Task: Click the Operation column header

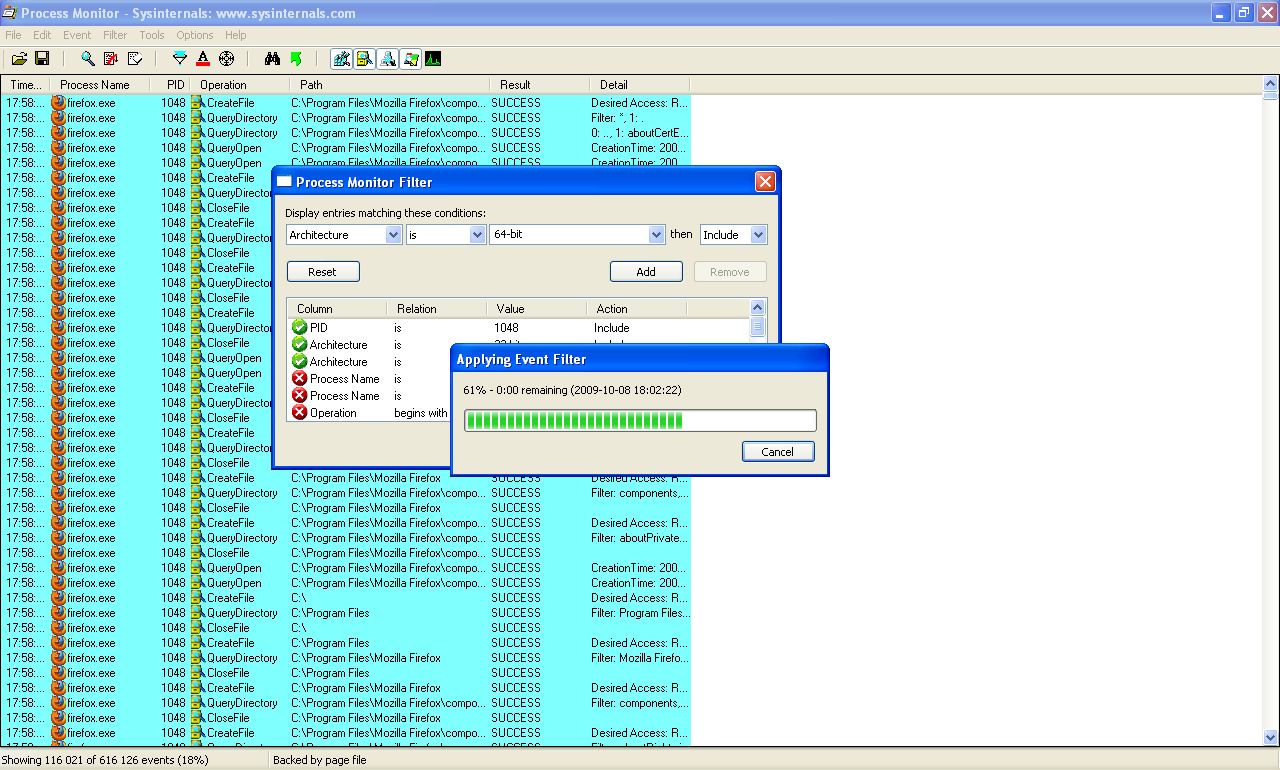Action: coord(240,85)
